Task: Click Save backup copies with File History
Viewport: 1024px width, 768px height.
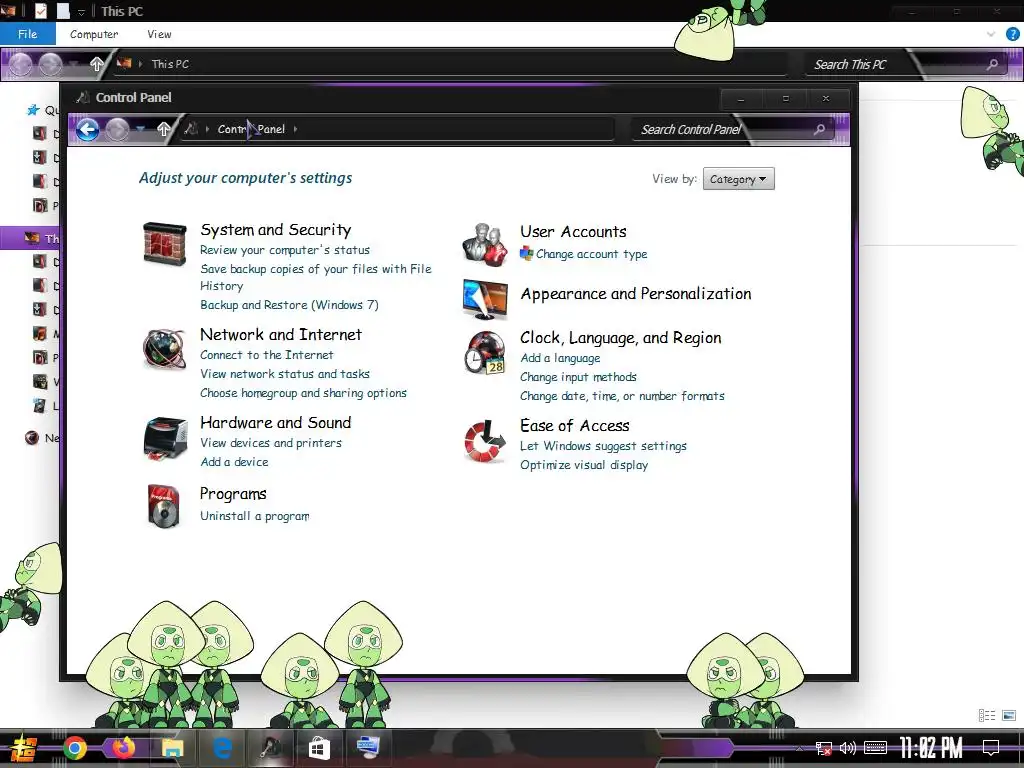Action: 315,278
